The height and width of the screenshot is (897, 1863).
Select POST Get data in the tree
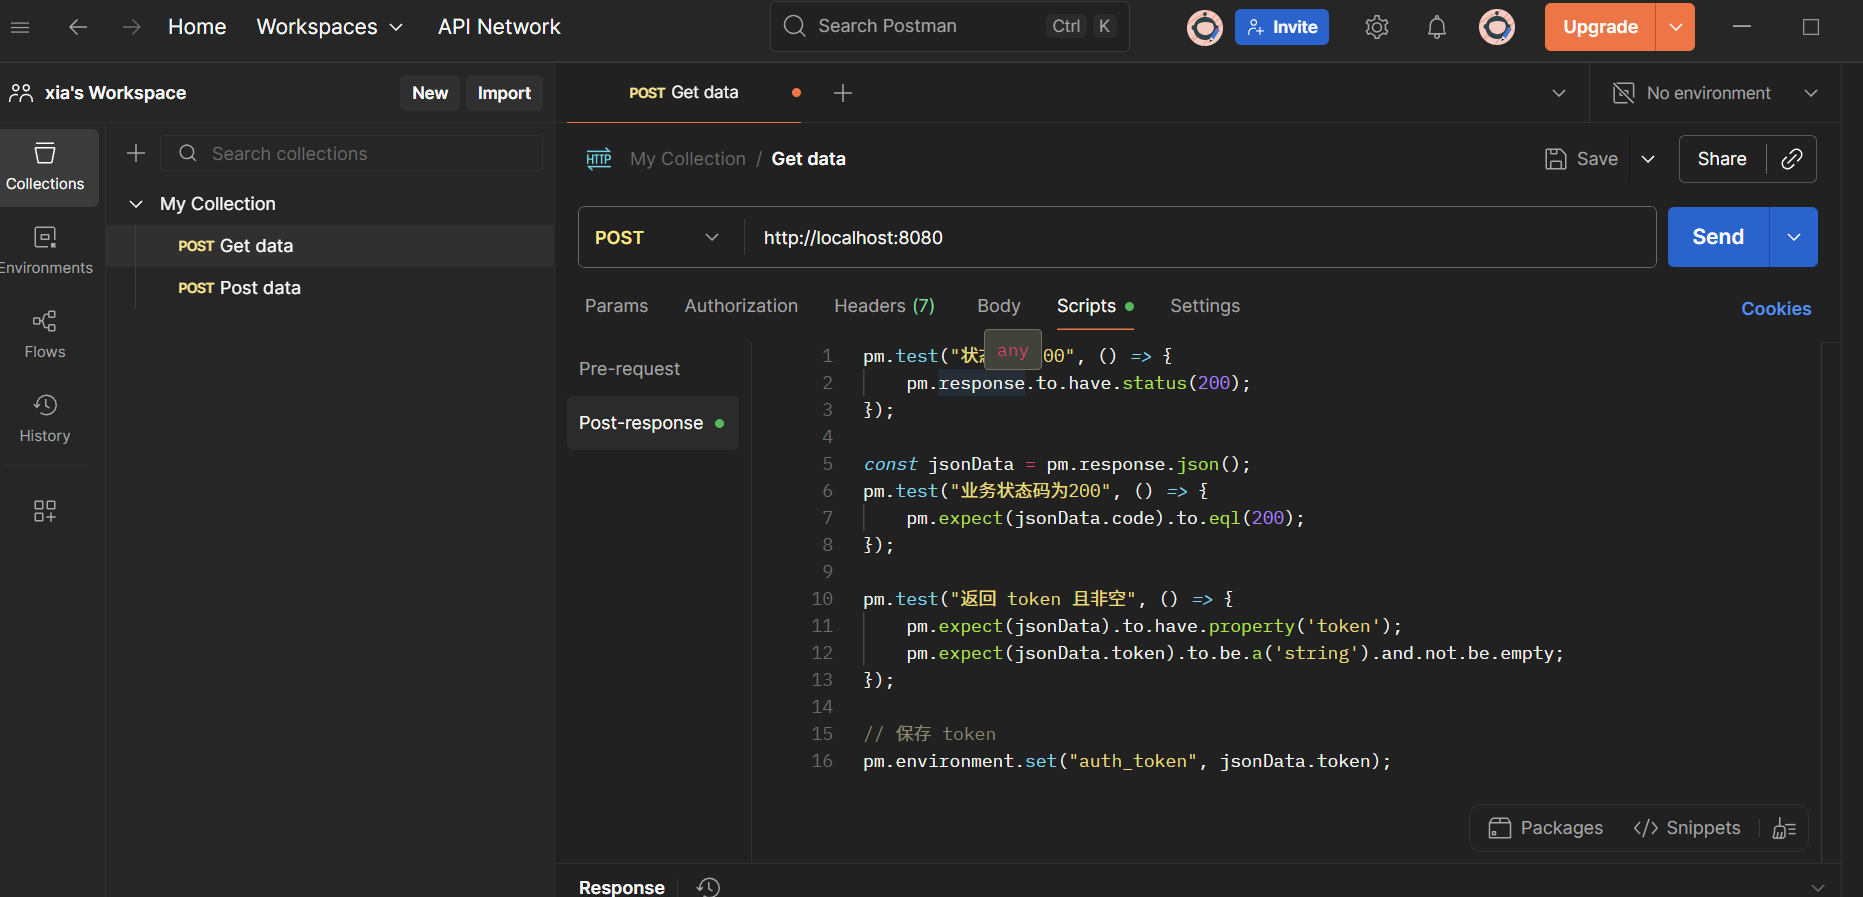coord(330,246)
